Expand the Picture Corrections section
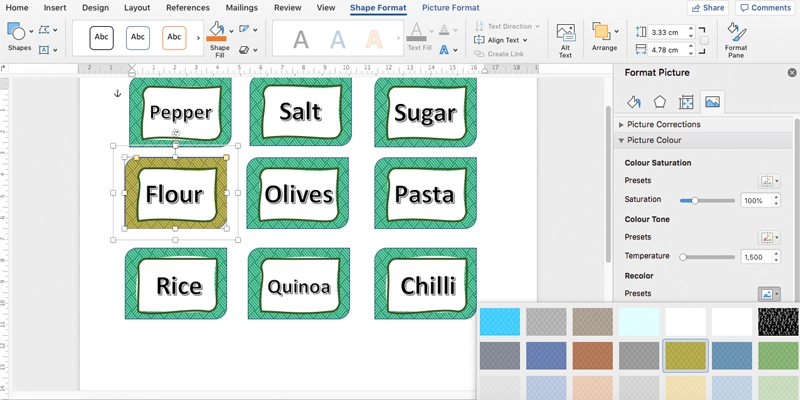This screenshot has height=400, width=800. coord(663,124)
